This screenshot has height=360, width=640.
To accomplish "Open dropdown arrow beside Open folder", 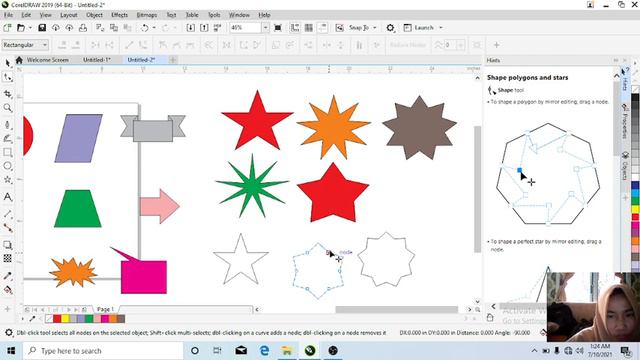I will coord(30,28).
